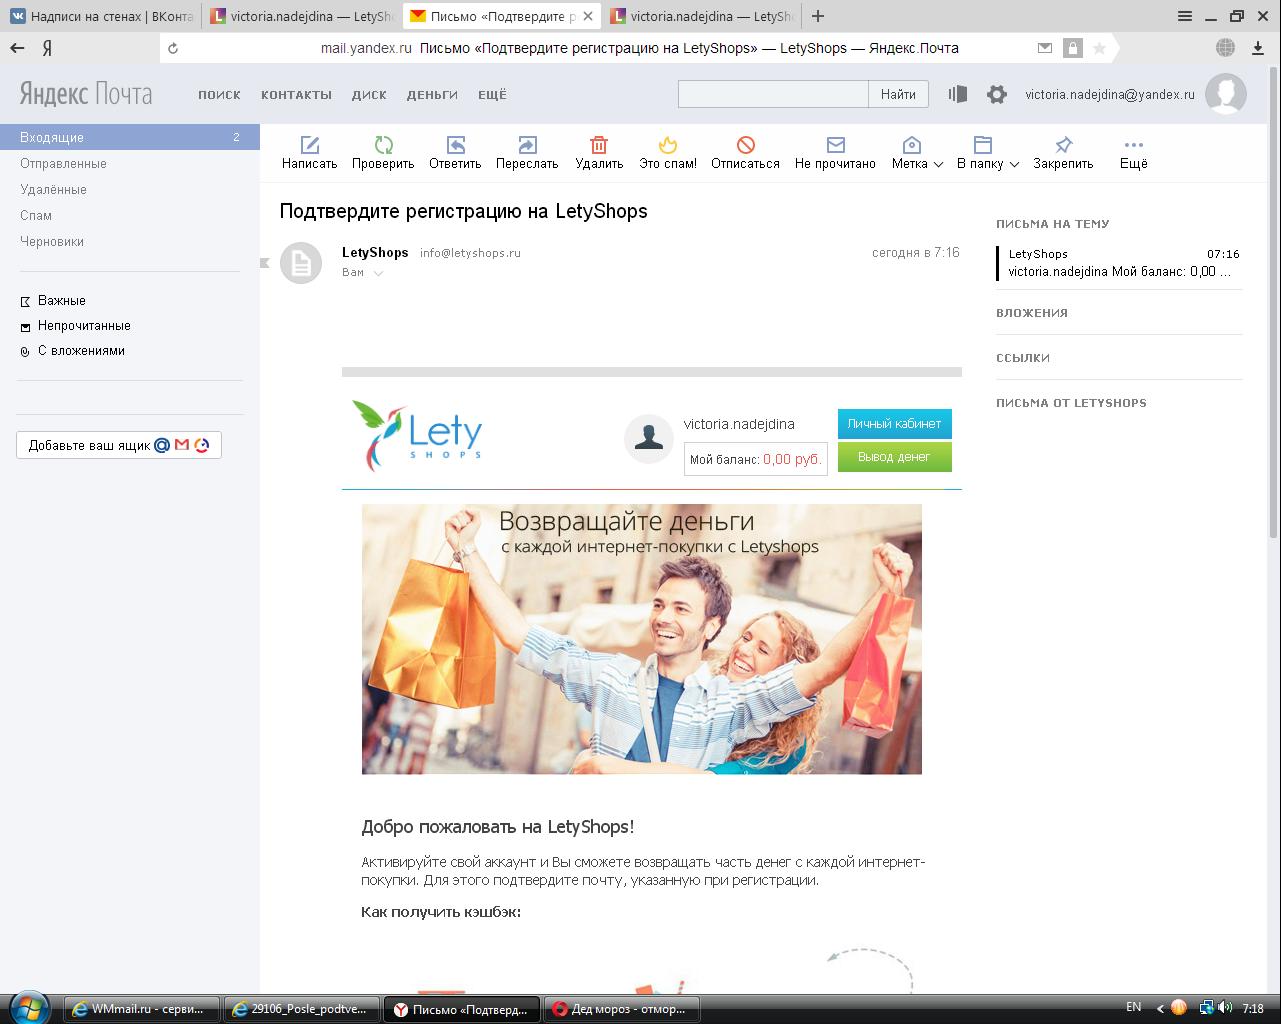Click the green Вывод денег button
This screenshot has height=1024, width=1281.
[895, 457]
